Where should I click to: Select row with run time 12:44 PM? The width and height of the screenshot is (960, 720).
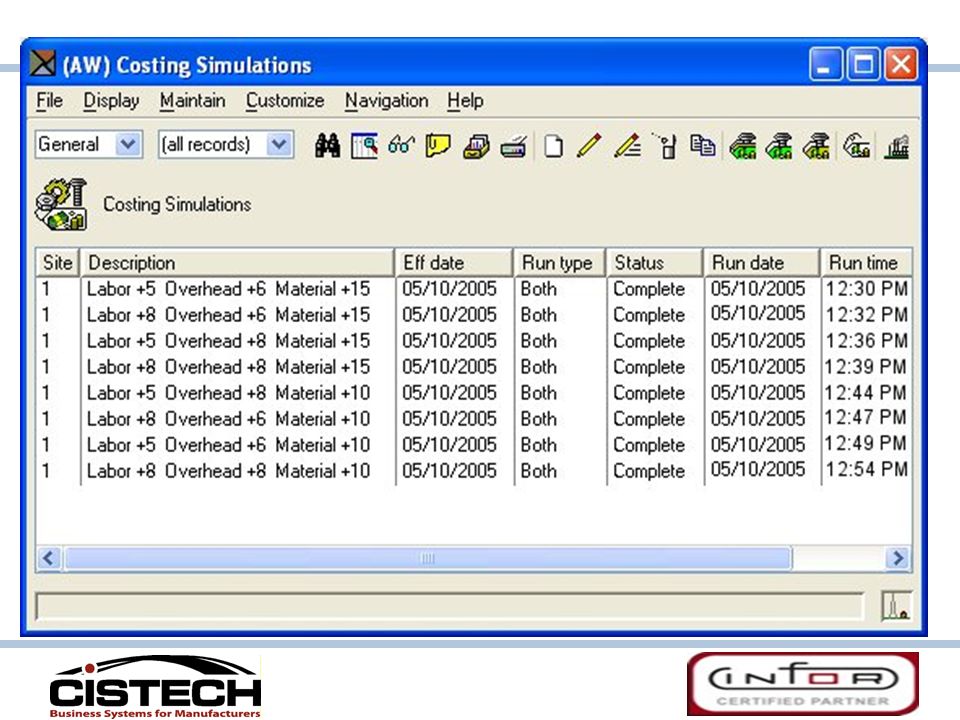(474, 393)
